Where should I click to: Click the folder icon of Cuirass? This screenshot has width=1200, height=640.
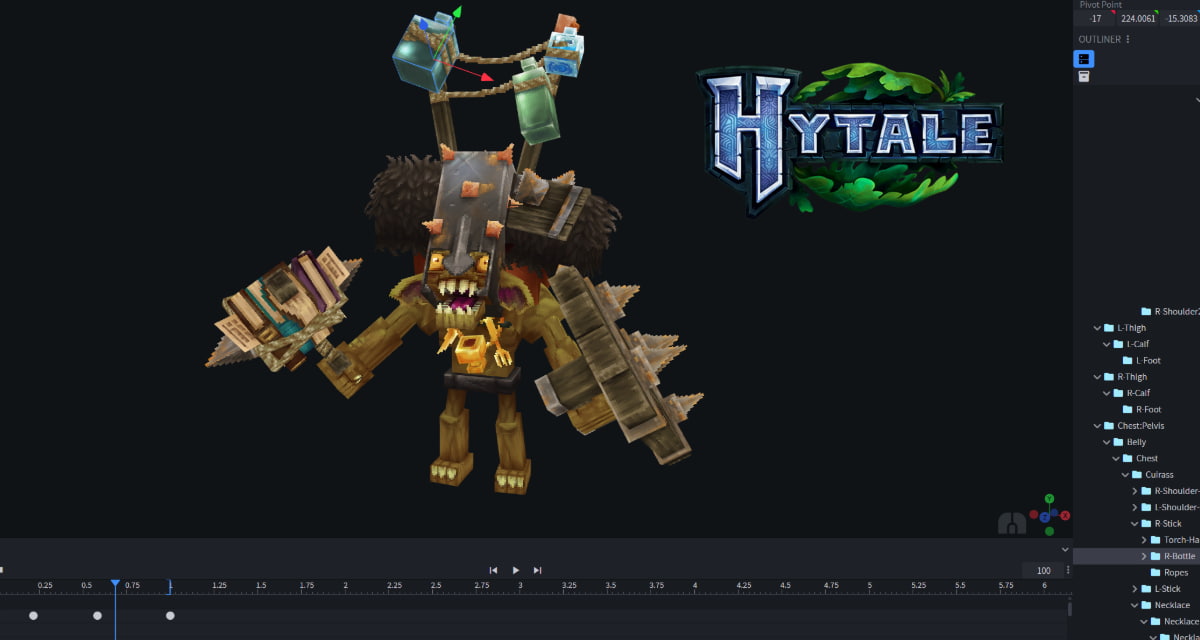pyautogui.click(x=1137, y=475)
